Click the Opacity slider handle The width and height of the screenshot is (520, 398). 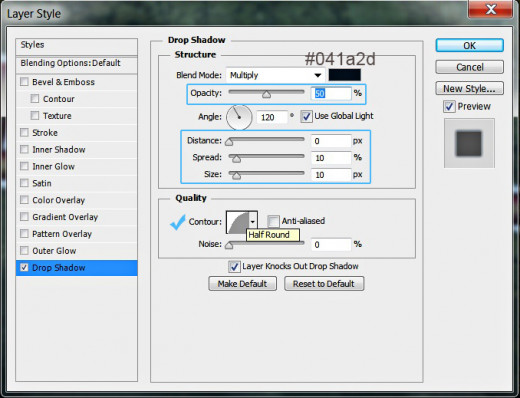[x=266, y=95]
